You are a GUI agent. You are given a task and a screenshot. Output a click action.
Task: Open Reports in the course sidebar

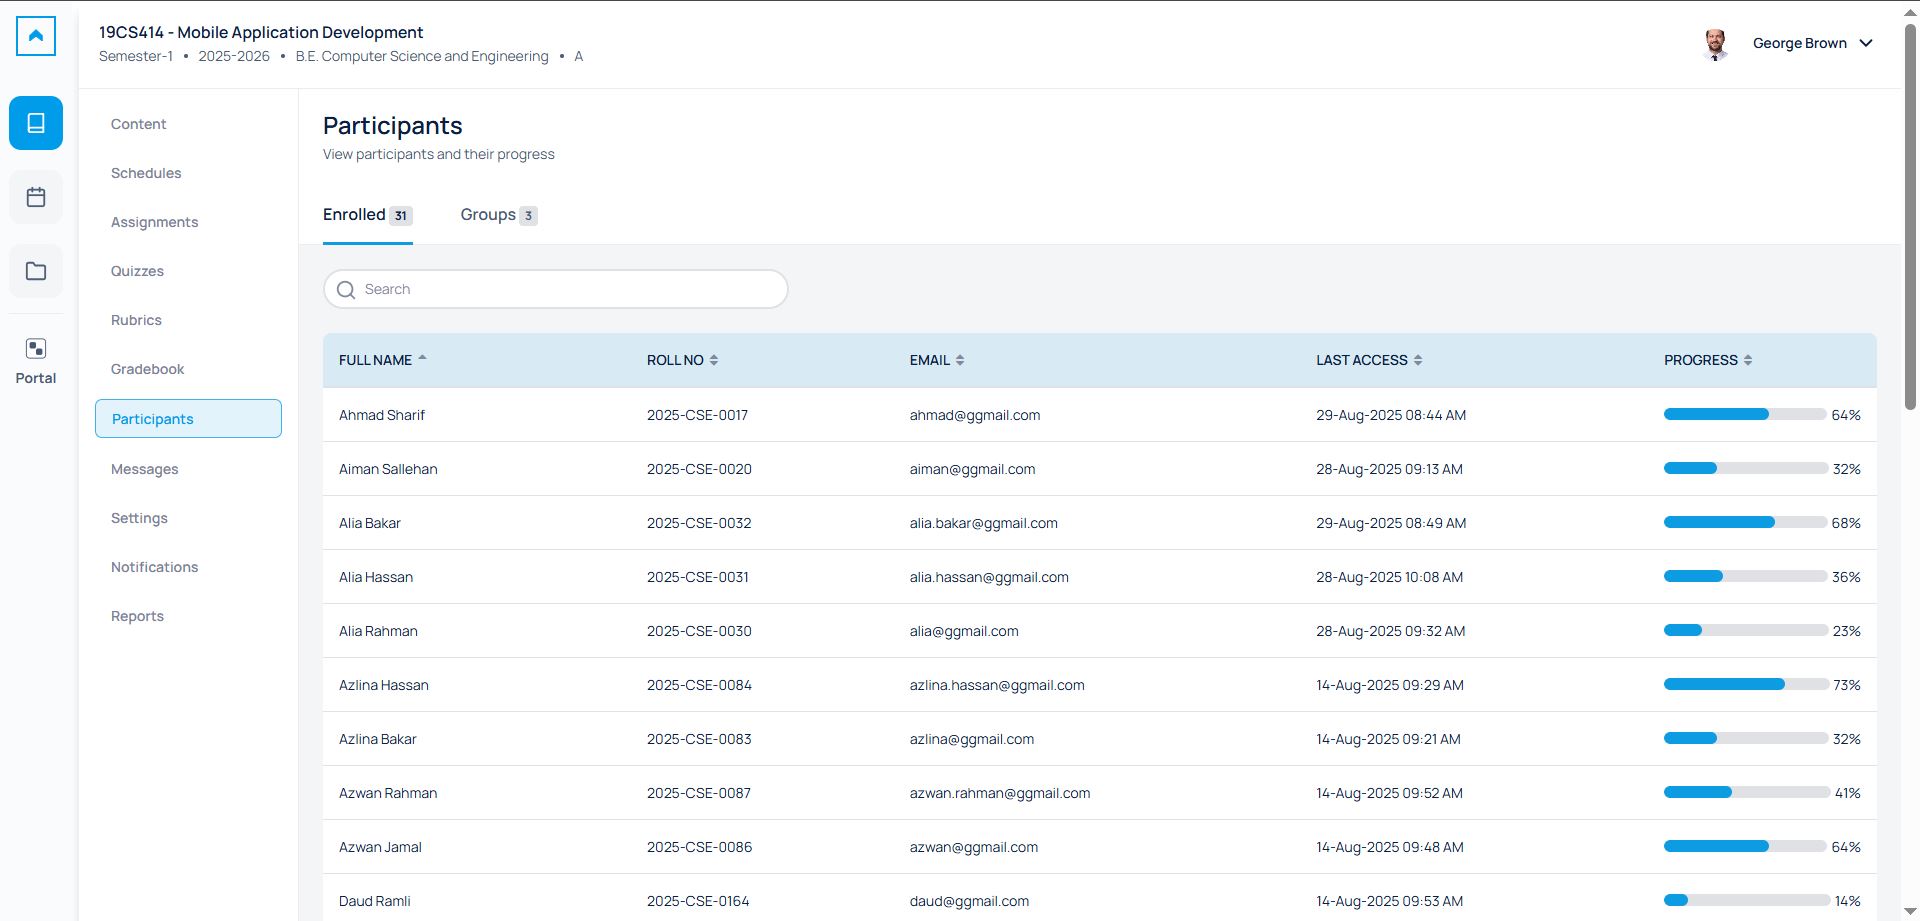pyautogui.click(x=137, y=616)
